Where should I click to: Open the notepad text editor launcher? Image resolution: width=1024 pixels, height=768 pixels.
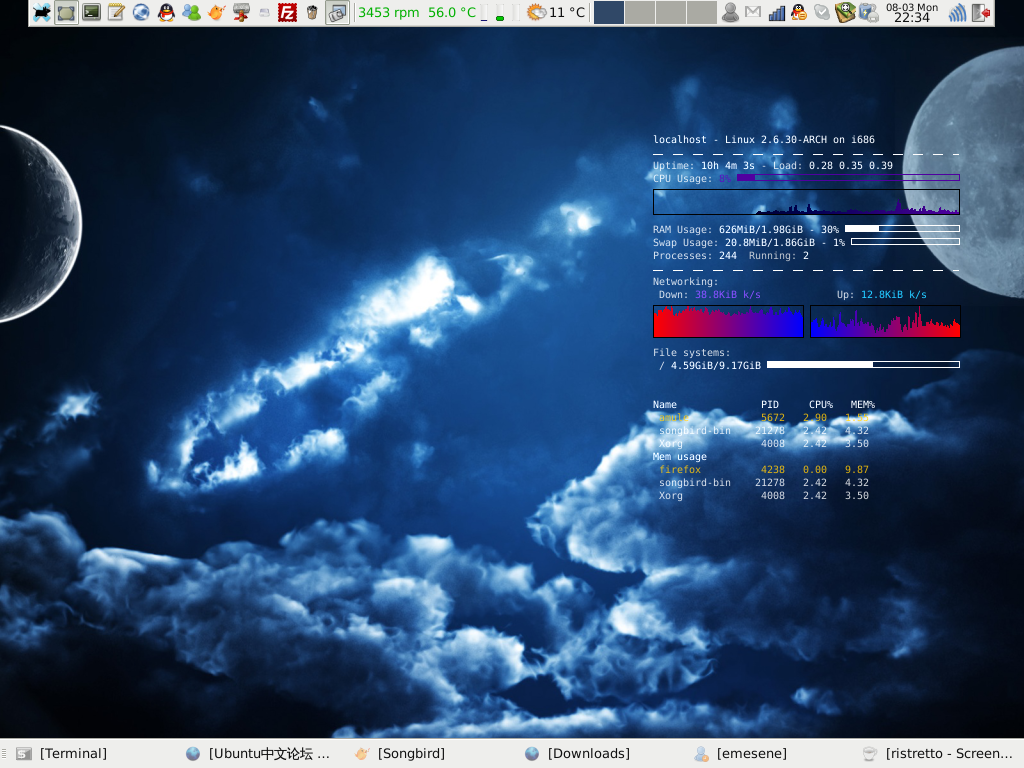pyautogui.click(x=116, y=12)
